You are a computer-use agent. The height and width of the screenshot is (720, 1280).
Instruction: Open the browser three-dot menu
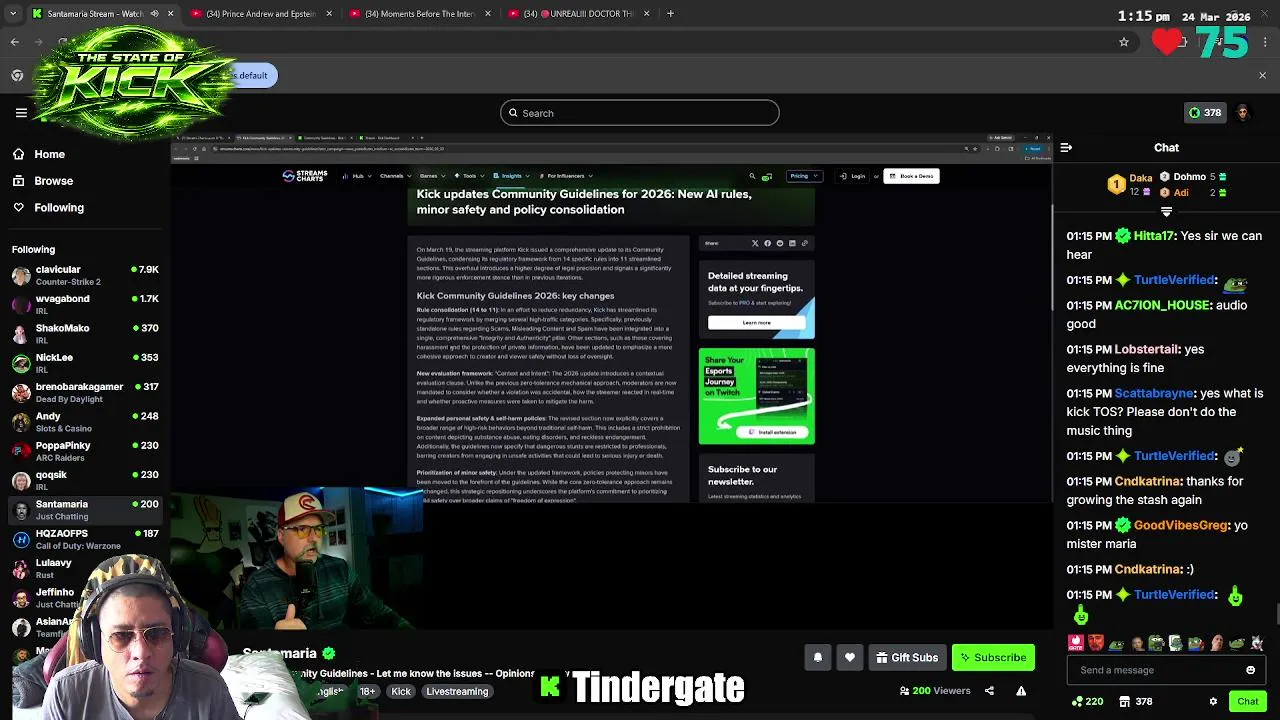coord(1265,42)
